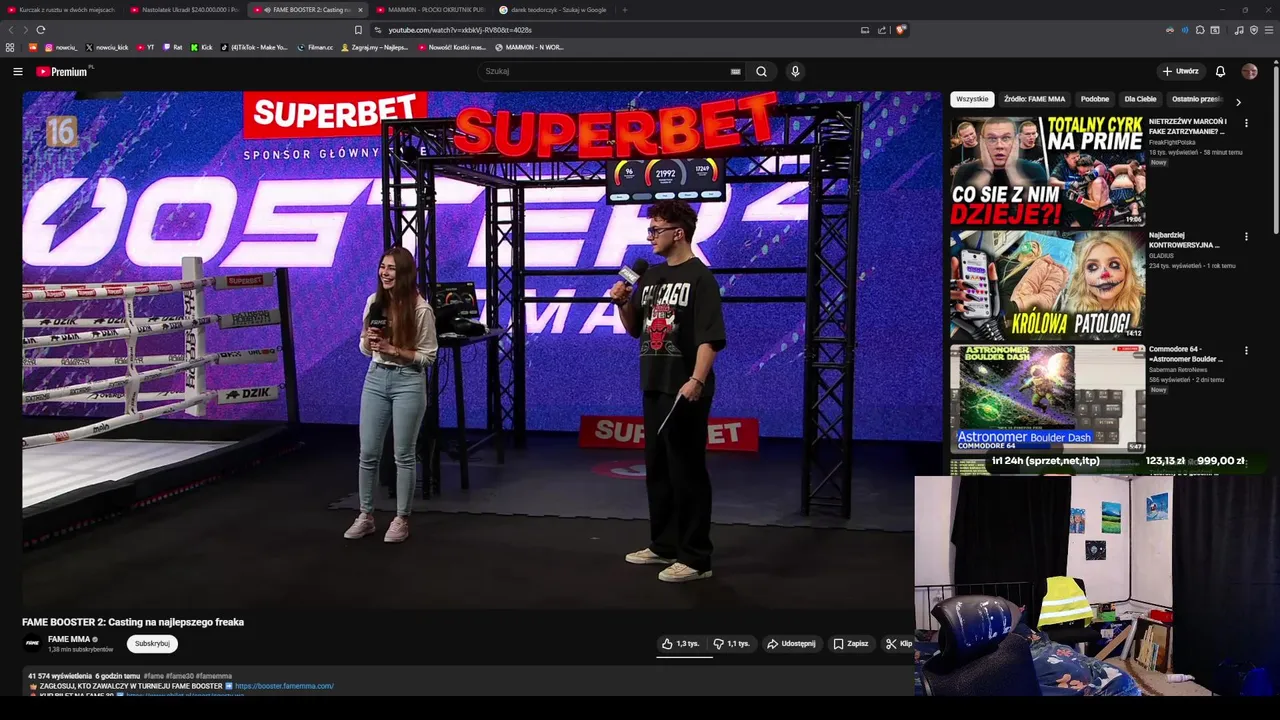Switch to darek teodorczyk Google tab

(554, 10)
